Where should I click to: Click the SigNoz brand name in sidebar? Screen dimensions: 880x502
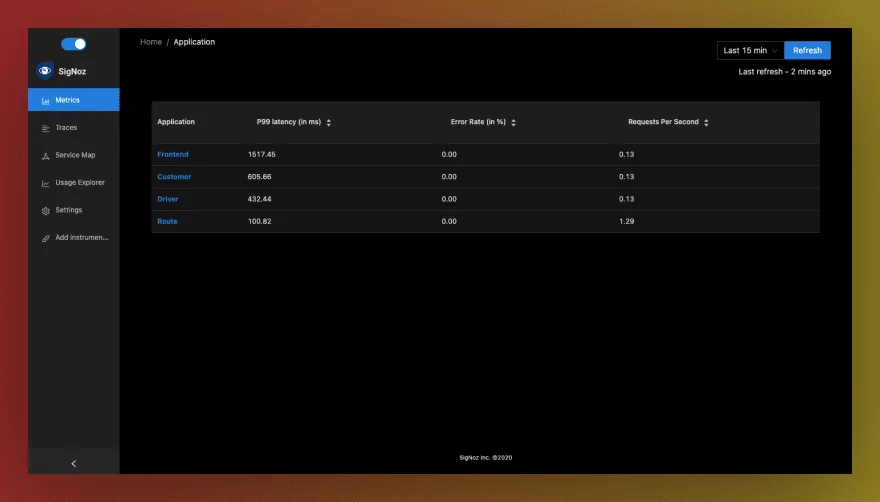72,71
